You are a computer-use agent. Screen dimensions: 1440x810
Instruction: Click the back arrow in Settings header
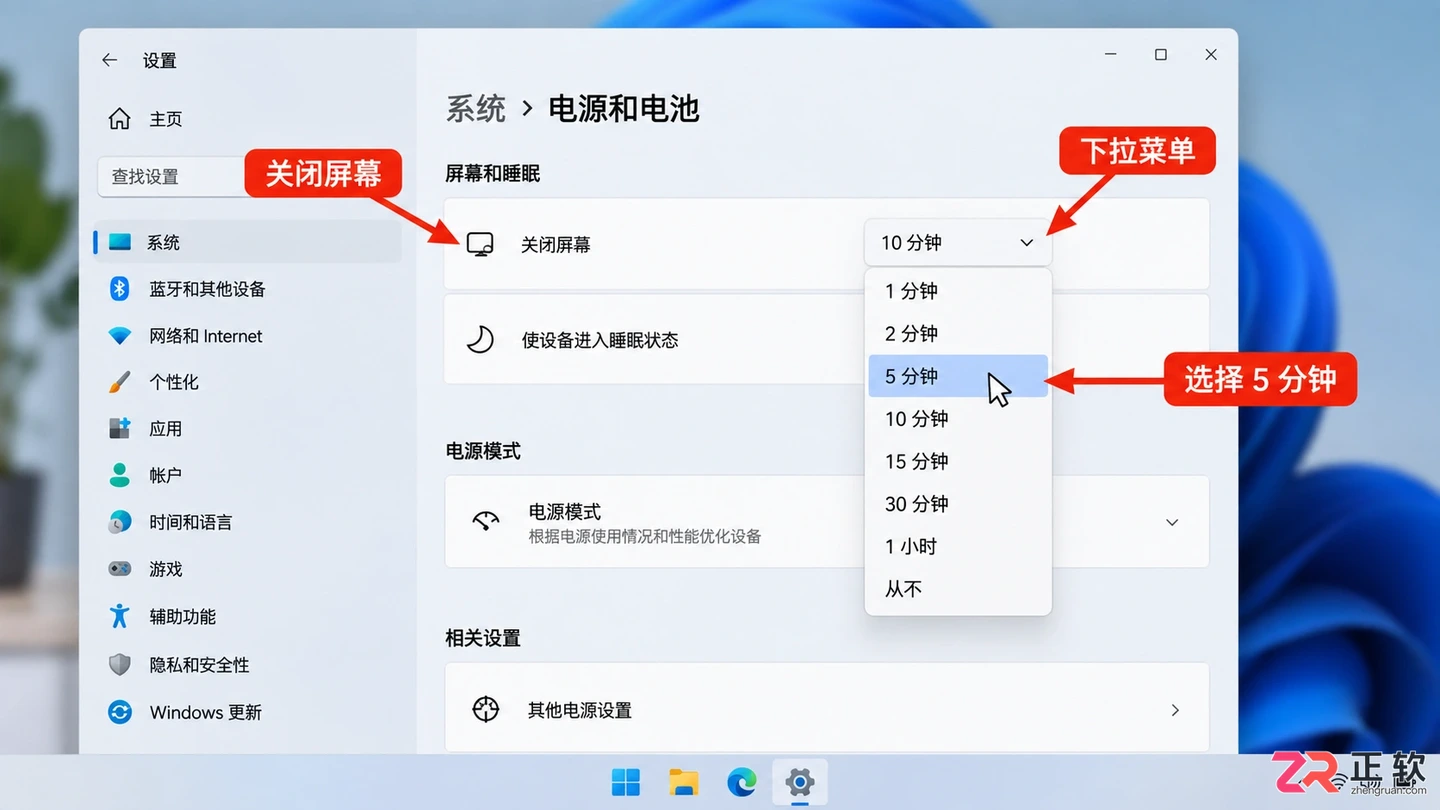(x=109, y=60)
